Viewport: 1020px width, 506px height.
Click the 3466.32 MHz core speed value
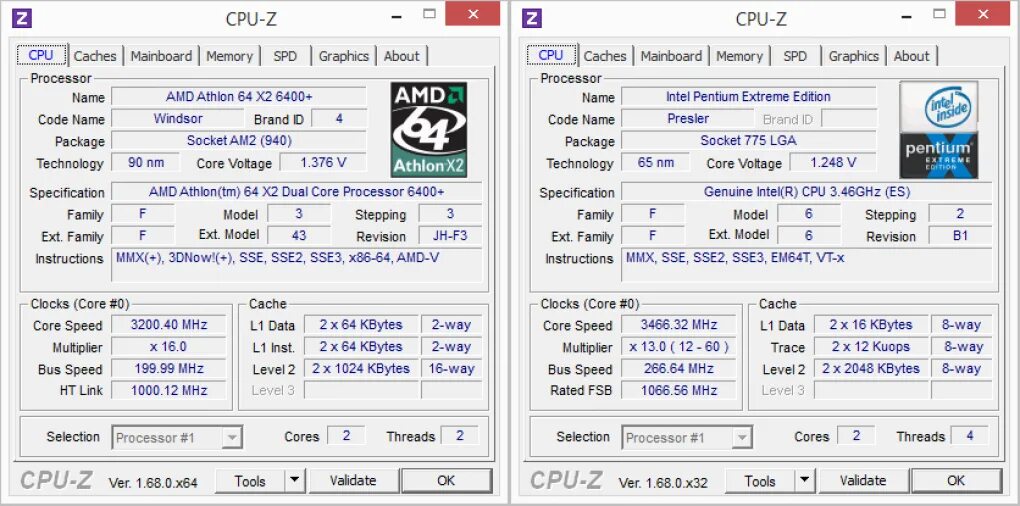[x=678, y=325]
